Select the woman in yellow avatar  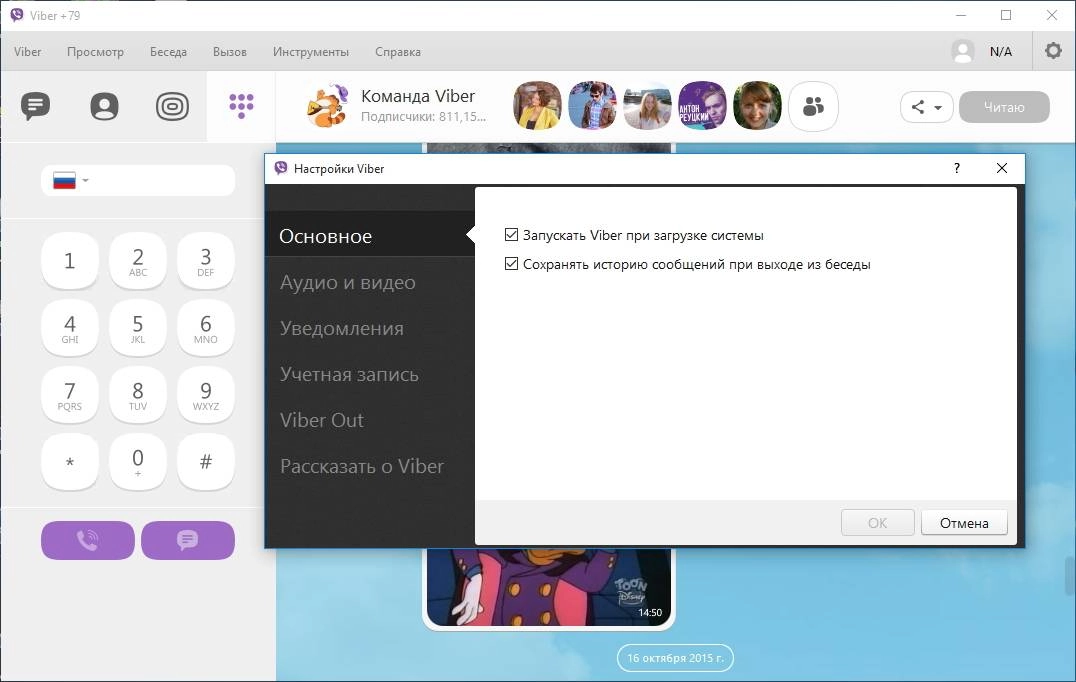pos(537,106)
